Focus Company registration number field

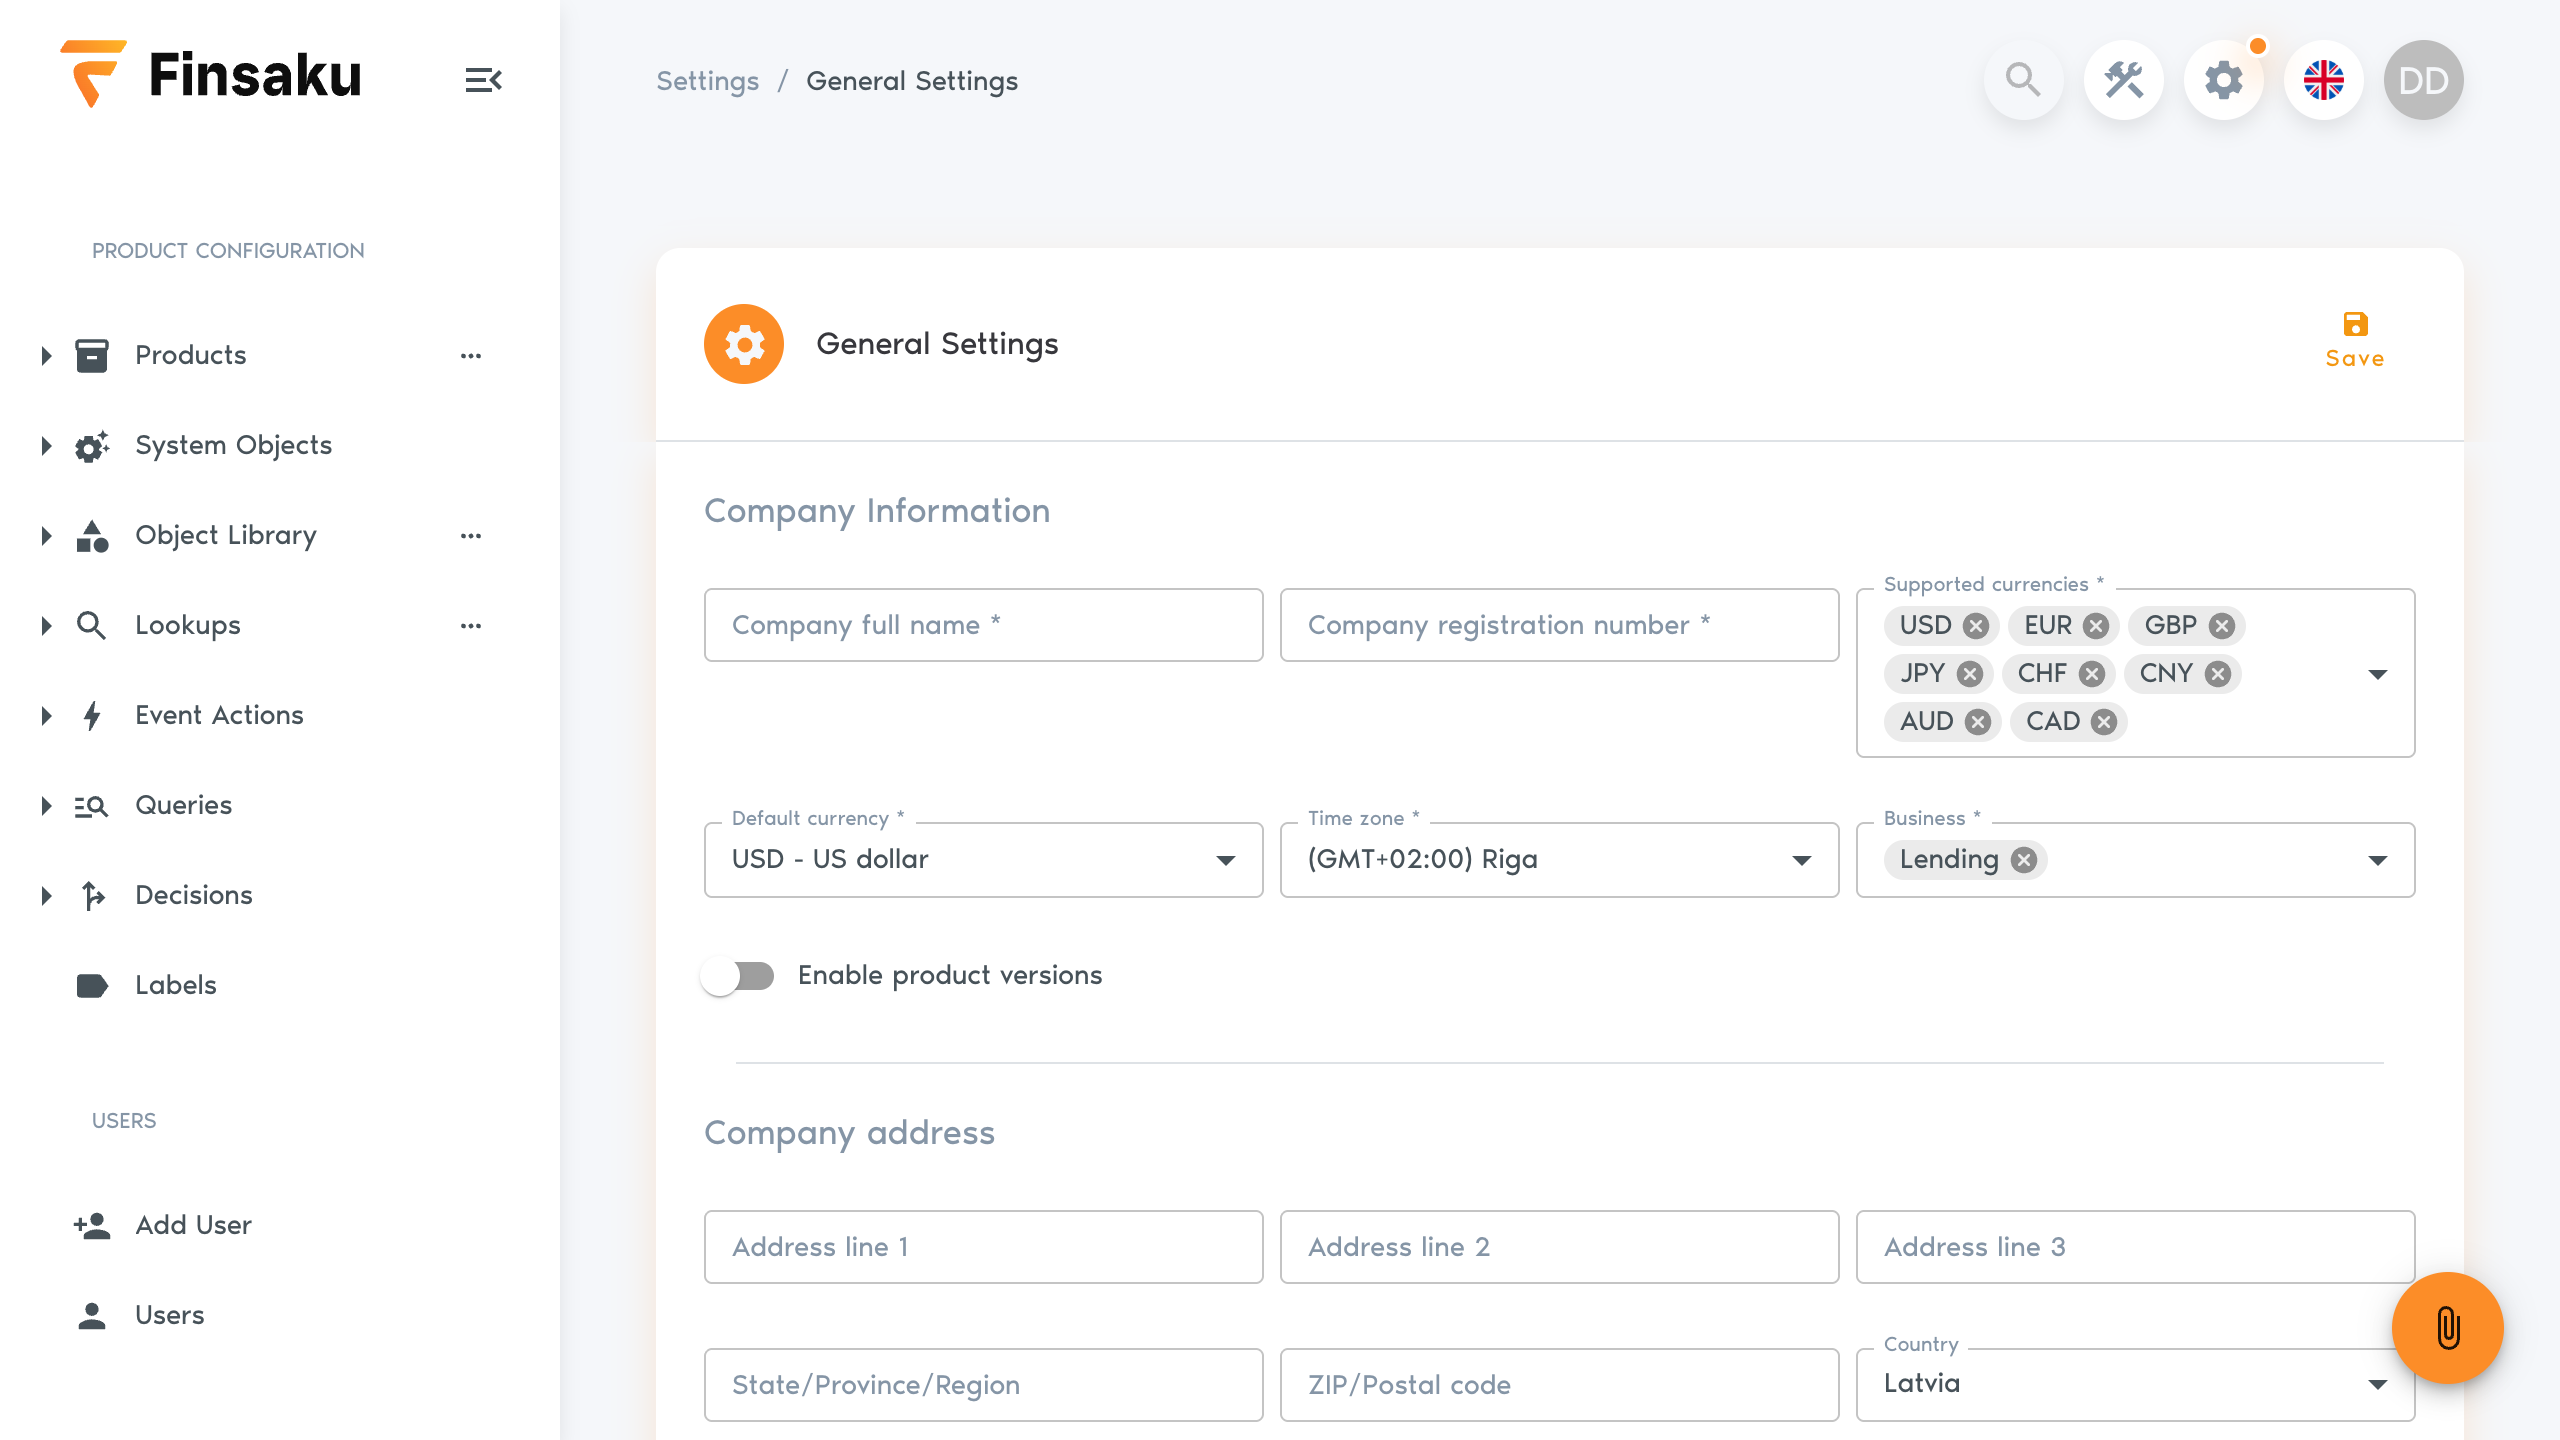pos(1560,625)
